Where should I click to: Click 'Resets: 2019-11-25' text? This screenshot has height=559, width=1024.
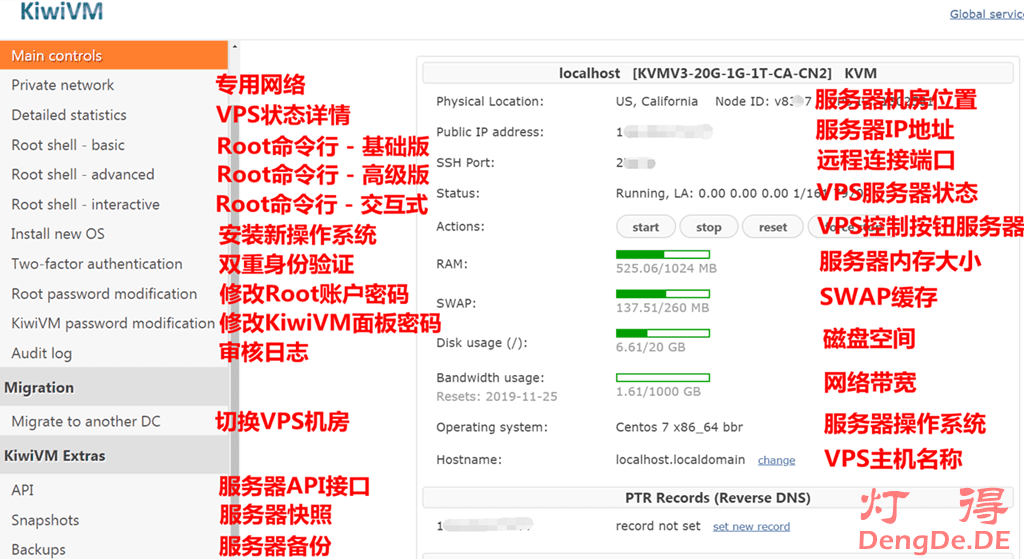497,396
